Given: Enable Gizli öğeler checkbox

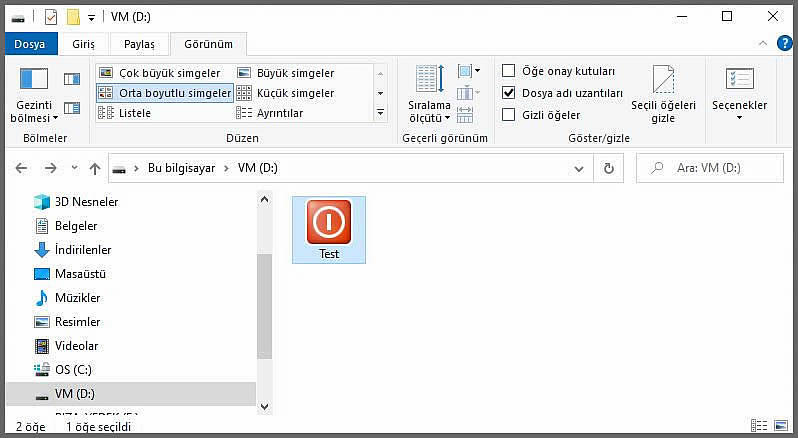Looking at the screenshot, I should [x=508, y=114].
